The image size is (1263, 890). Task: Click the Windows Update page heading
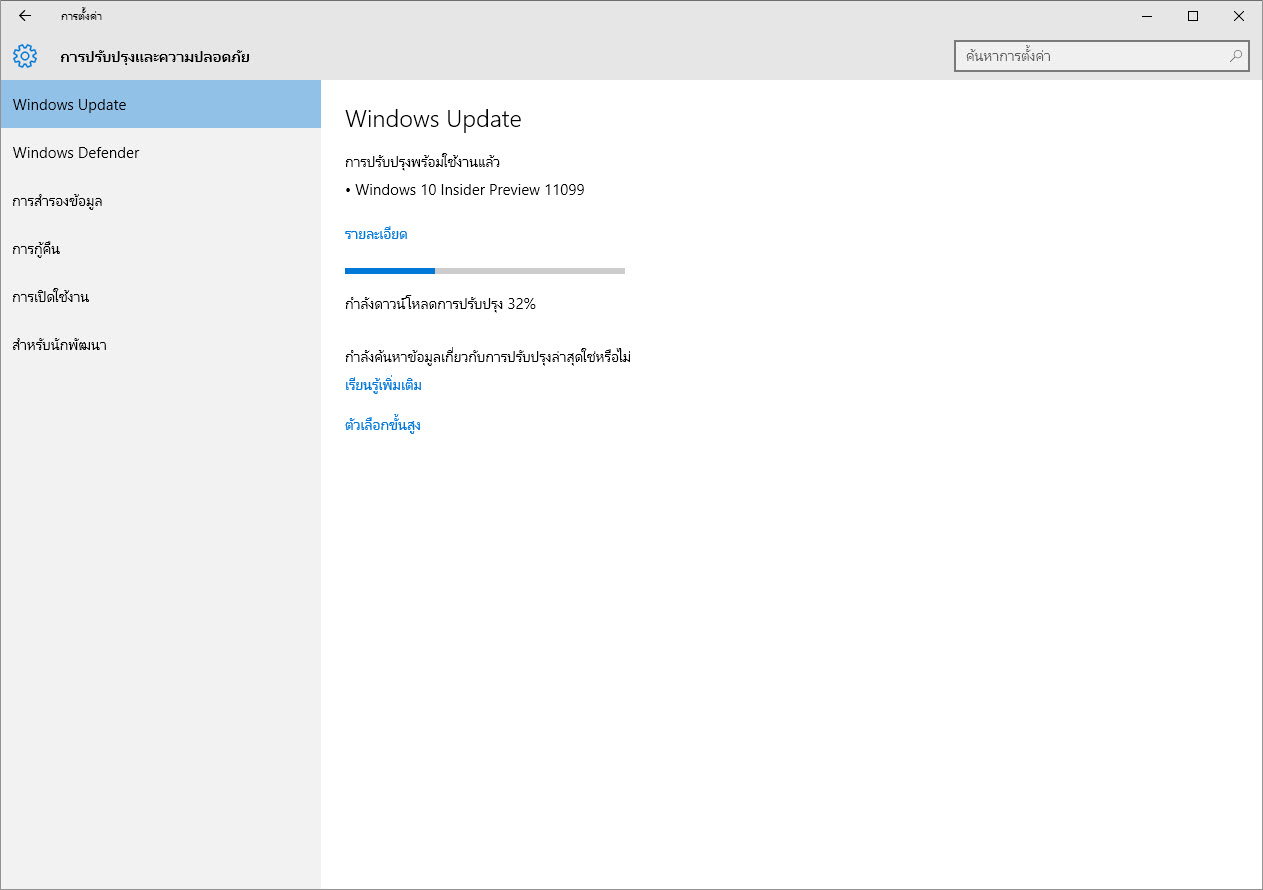(x=433, y=119)
